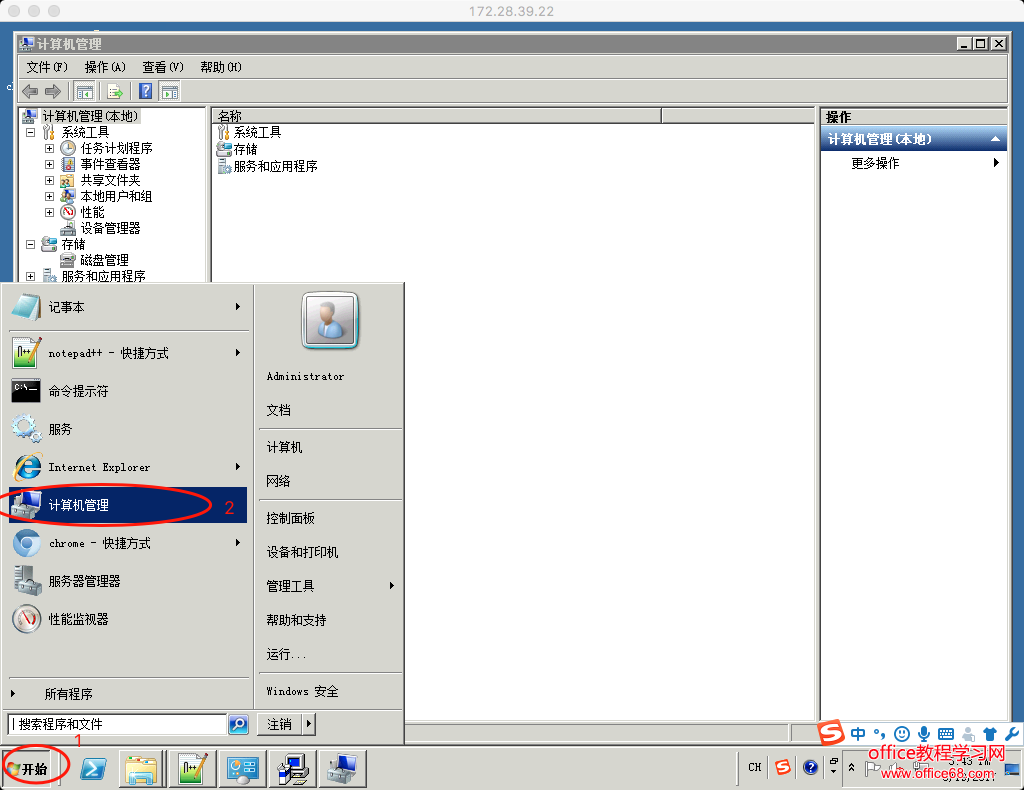The image size is (1024, 790).
Task: Select 计算机管理(本地) root node
Action: [90, 116]
